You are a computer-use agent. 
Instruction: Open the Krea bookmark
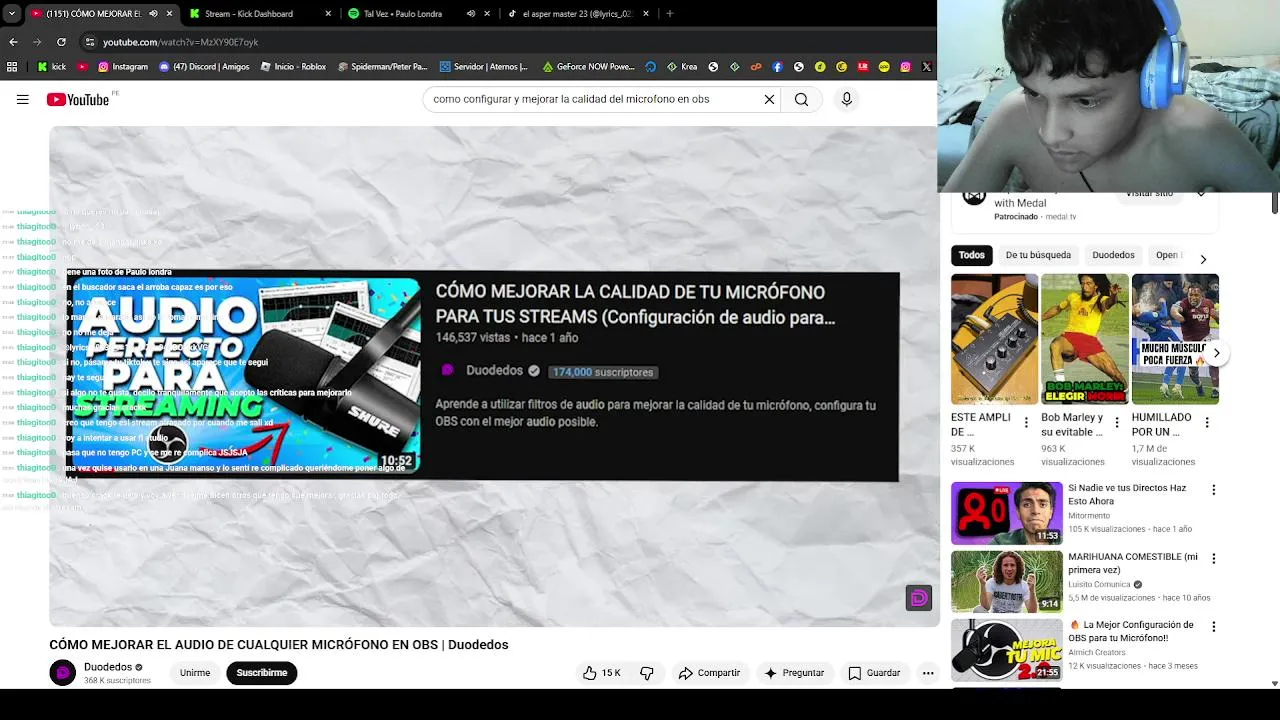tap(681, 67)
